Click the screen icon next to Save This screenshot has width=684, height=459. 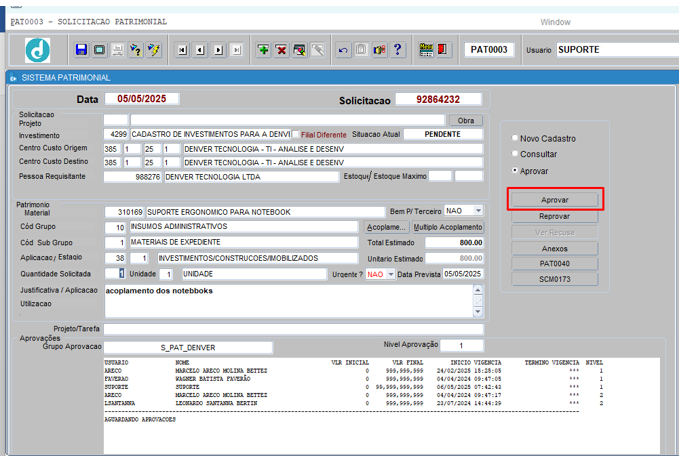pyautogui.click(x=99, y=50)
